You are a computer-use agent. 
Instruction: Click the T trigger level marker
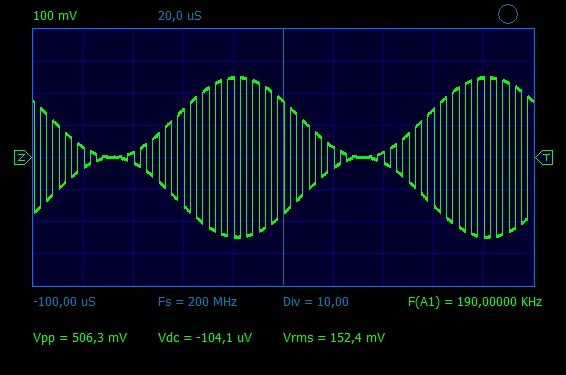click(544, 158)
